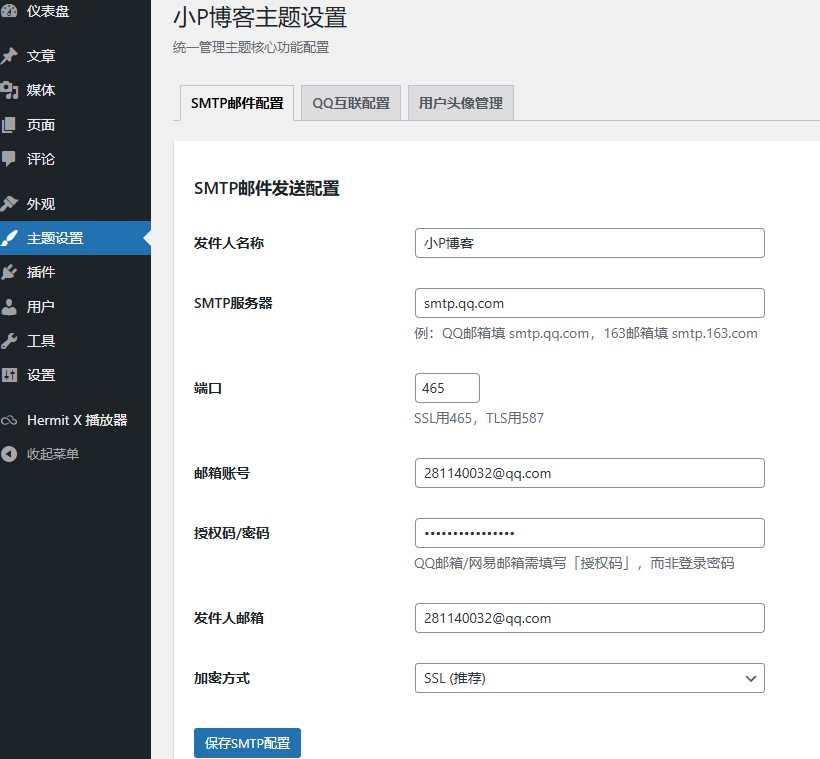The image size is (820, 759).
Task: Open 外观 appearance menu
Action: pyautogui.click(x=41, y=204)
